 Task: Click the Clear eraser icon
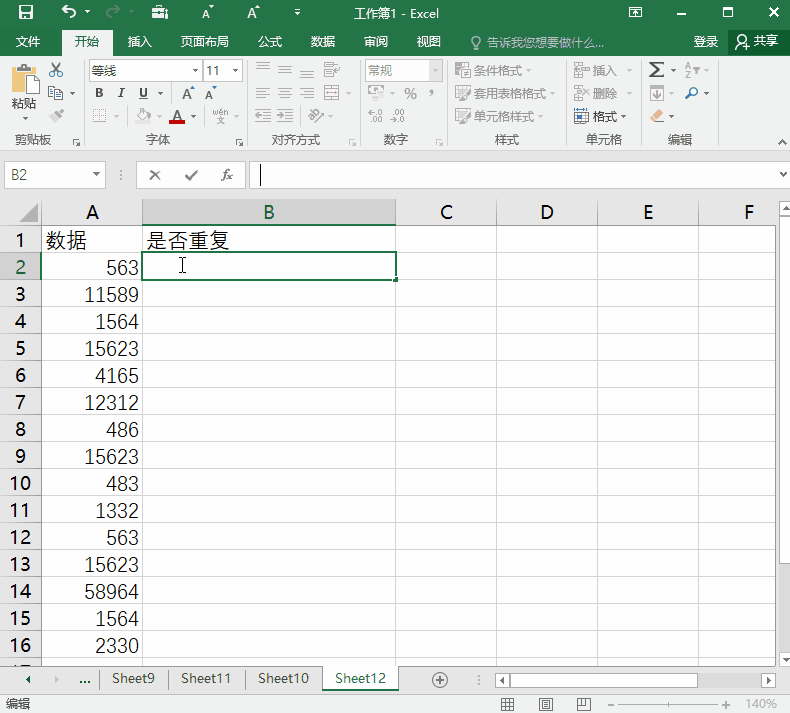(x=657, y=116)
